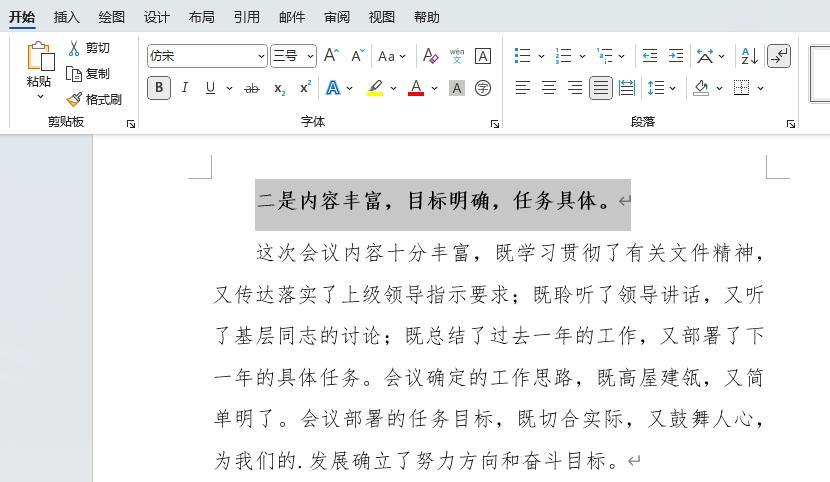Expand the 三号 font size dropdown
Viewport: 830px width, 482px height.
[310, 56]
